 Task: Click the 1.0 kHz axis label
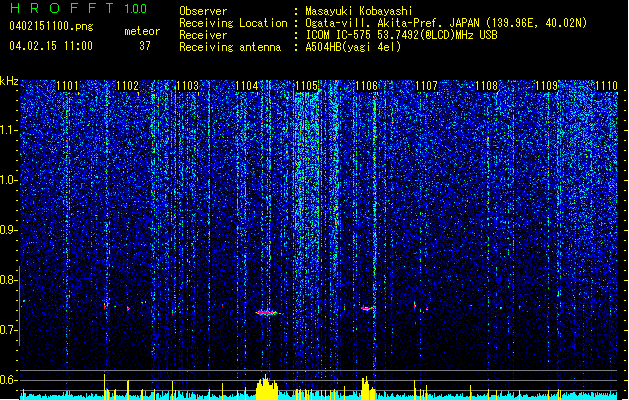(x=9, y=180)
